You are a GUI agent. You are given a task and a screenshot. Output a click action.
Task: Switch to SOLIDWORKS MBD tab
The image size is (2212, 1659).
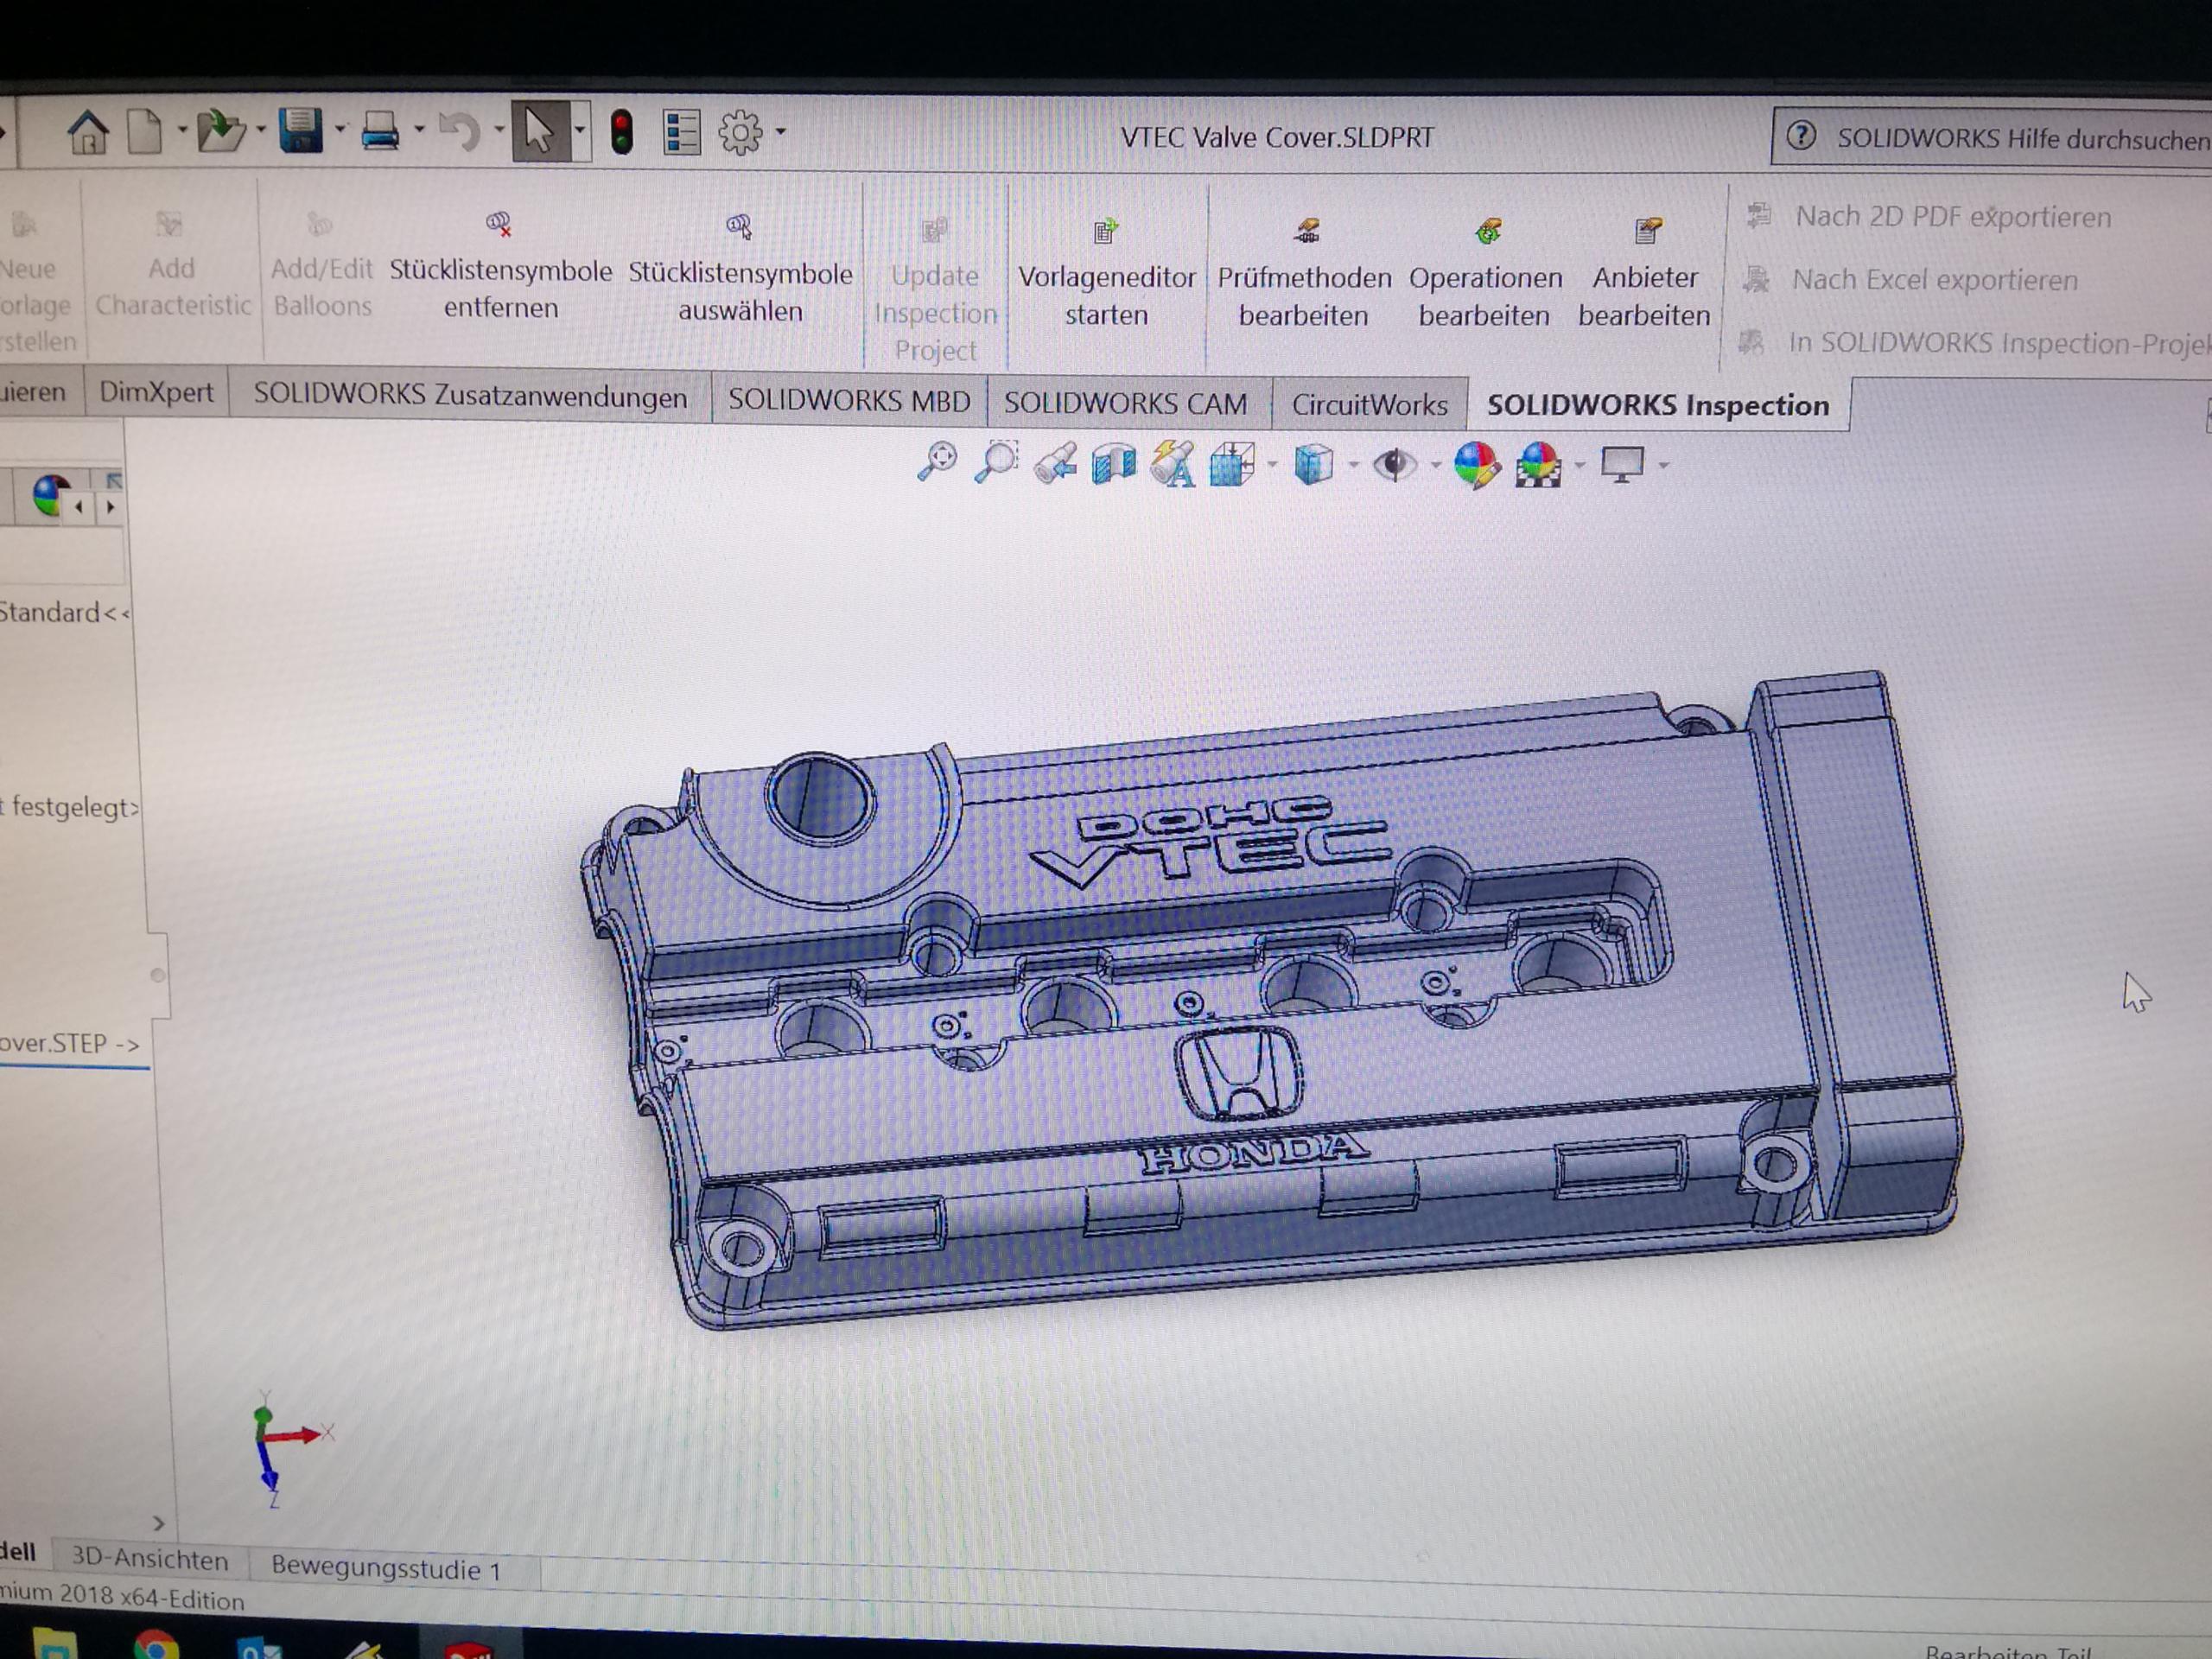[x=849, y=400]
